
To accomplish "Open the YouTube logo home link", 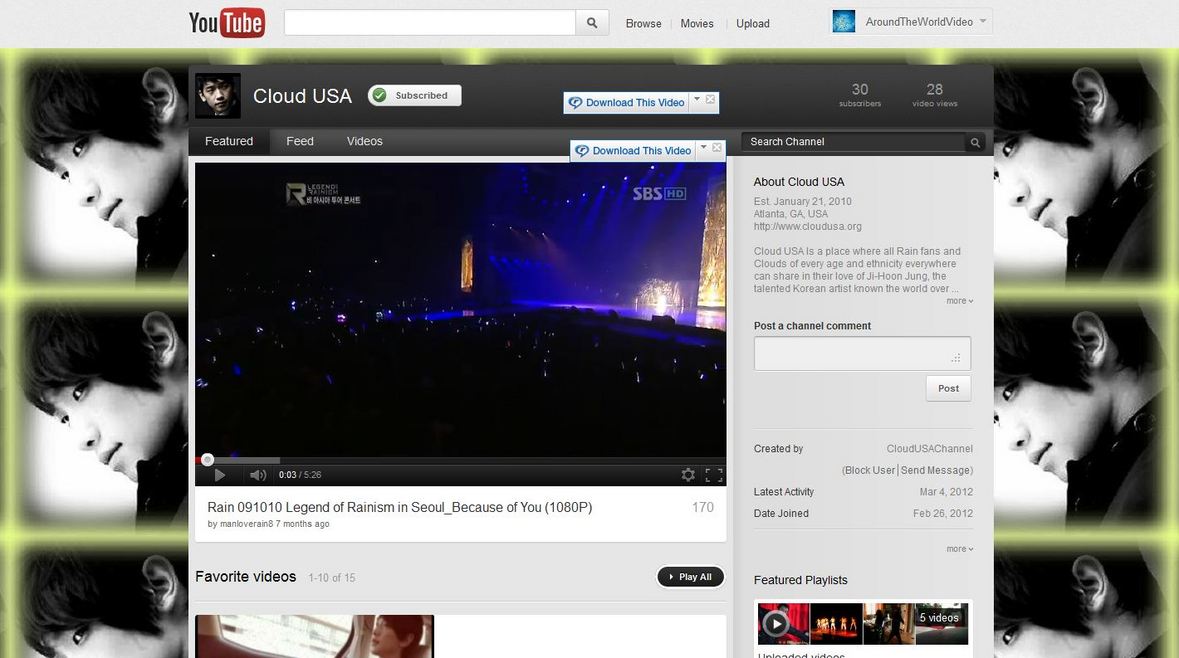I will (x=226, y=23).
